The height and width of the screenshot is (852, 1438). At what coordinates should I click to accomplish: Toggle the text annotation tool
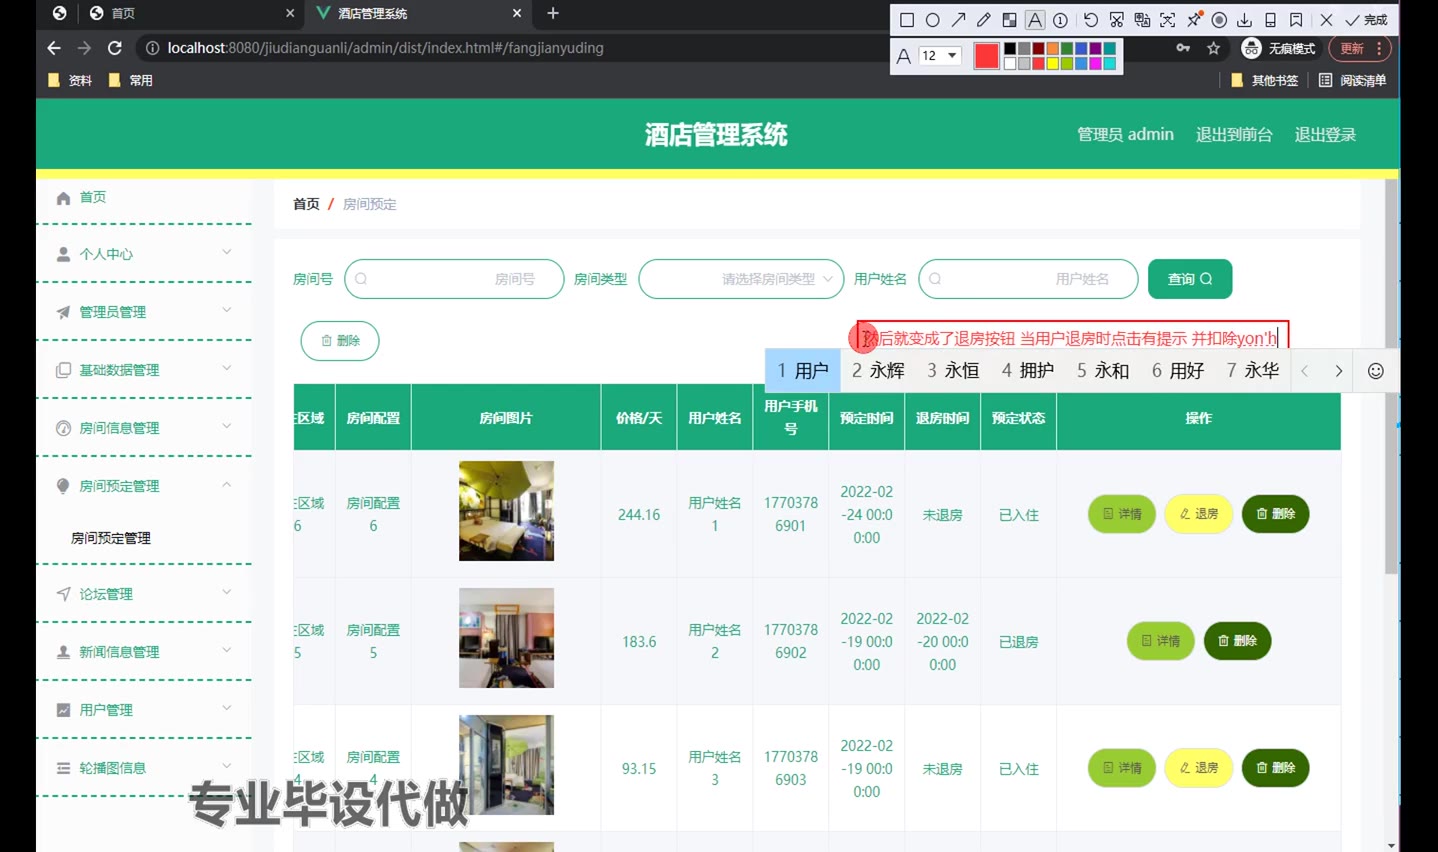pyautogui.click(x=1035, y=20)
